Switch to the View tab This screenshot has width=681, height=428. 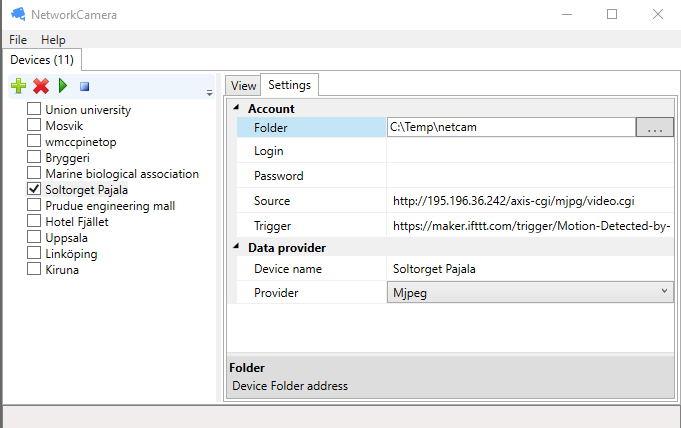243,86
